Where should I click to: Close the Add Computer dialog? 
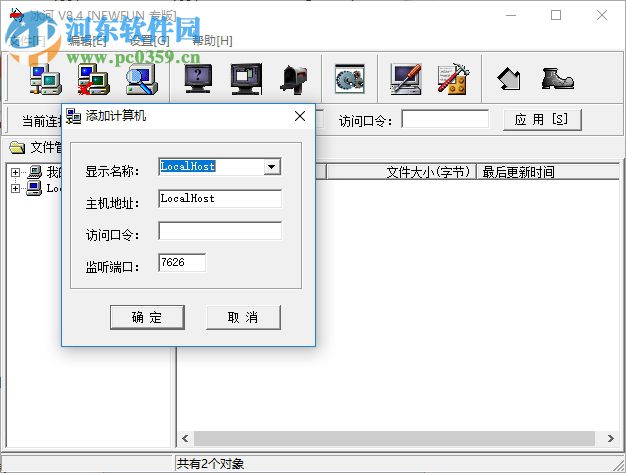pyautogui.click(x=300, y=116)
